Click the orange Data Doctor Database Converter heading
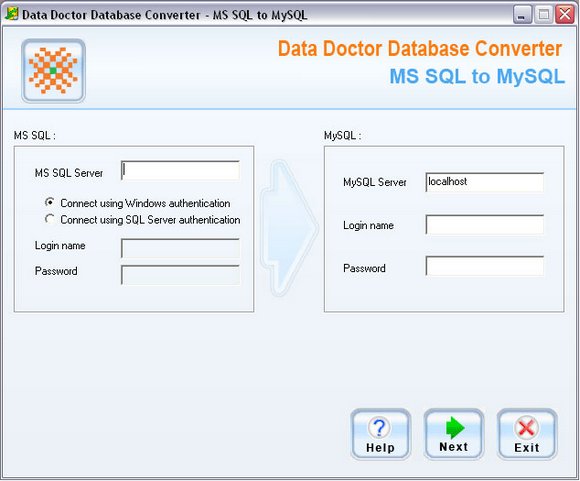 [x=420, y=48]
